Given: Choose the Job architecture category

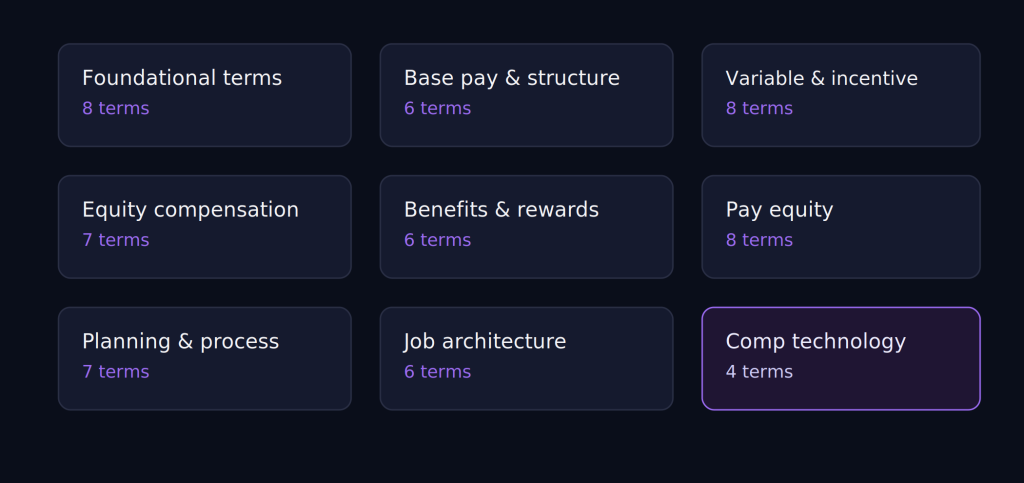Looking at the screenshot, I should coord(526,359).
